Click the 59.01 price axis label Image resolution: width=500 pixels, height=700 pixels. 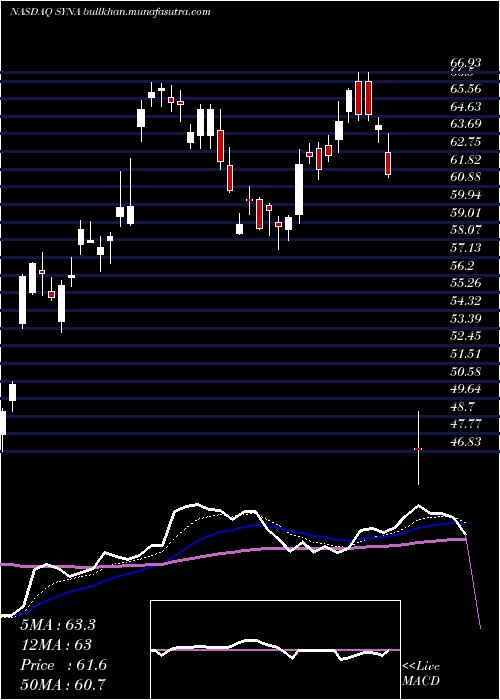[466, 212]
